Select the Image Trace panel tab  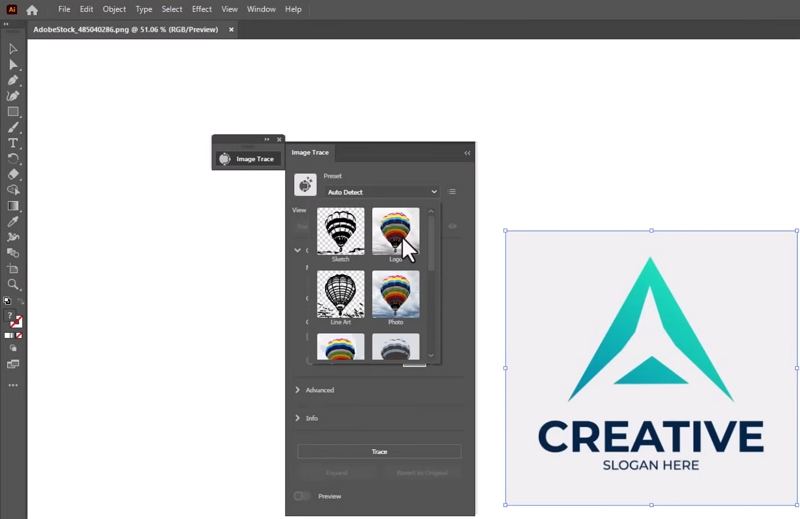pyautogui.click(x=310, y=152)
